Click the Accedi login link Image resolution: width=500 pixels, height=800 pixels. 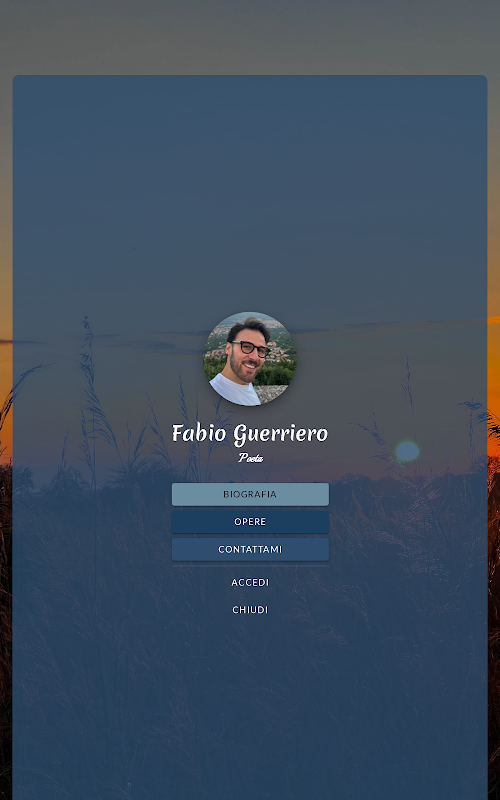pos(250,582)
